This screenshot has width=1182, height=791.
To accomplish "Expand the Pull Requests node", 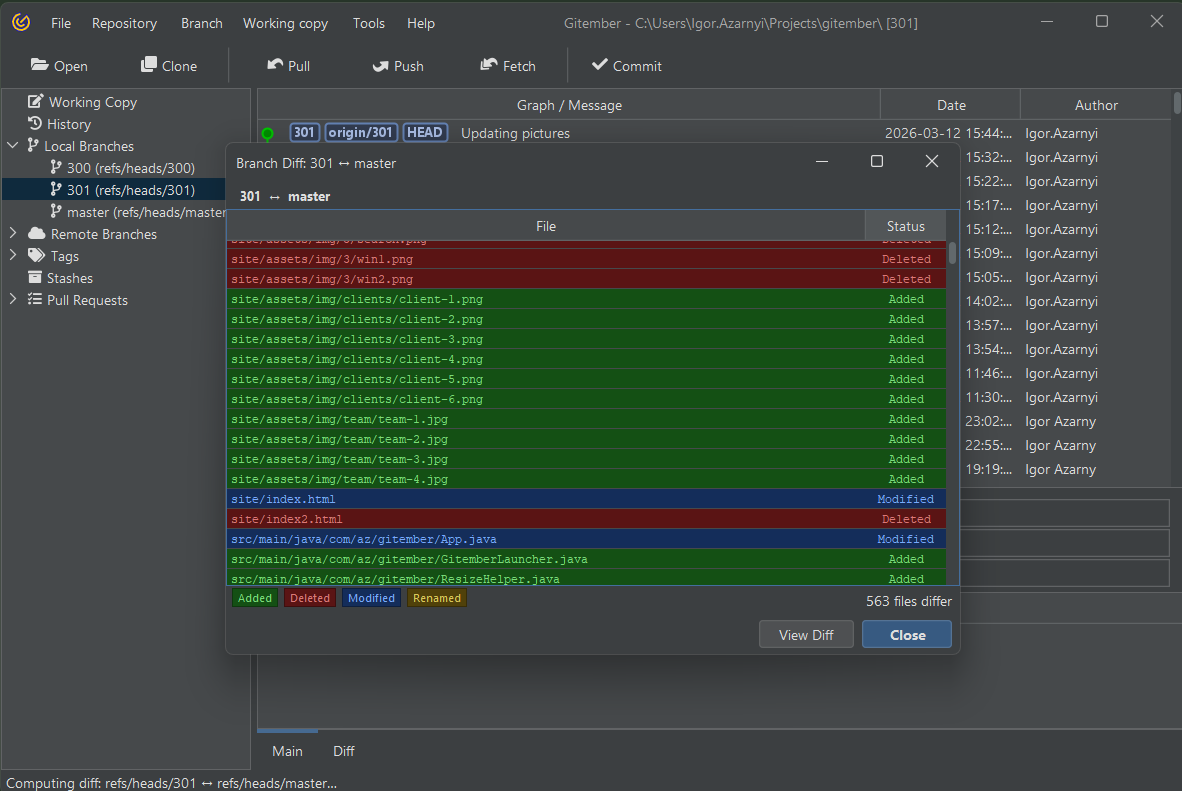I will pos(13,300).
